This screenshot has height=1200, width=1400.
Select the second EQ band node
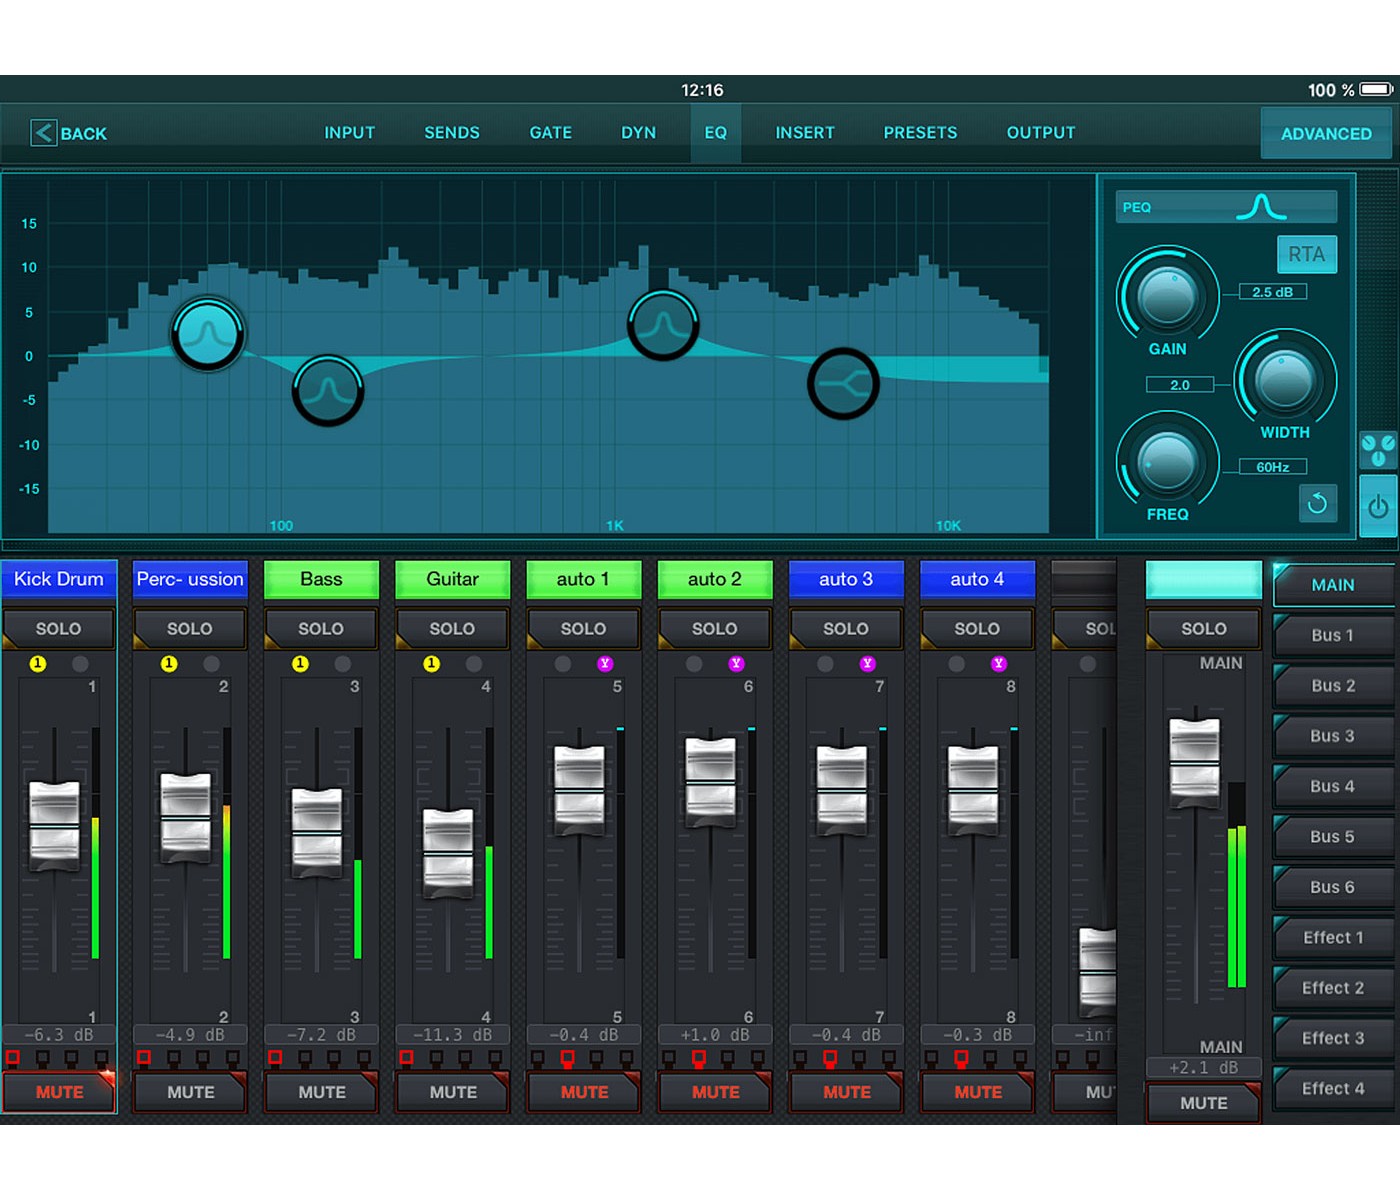[x=328, y=390]
